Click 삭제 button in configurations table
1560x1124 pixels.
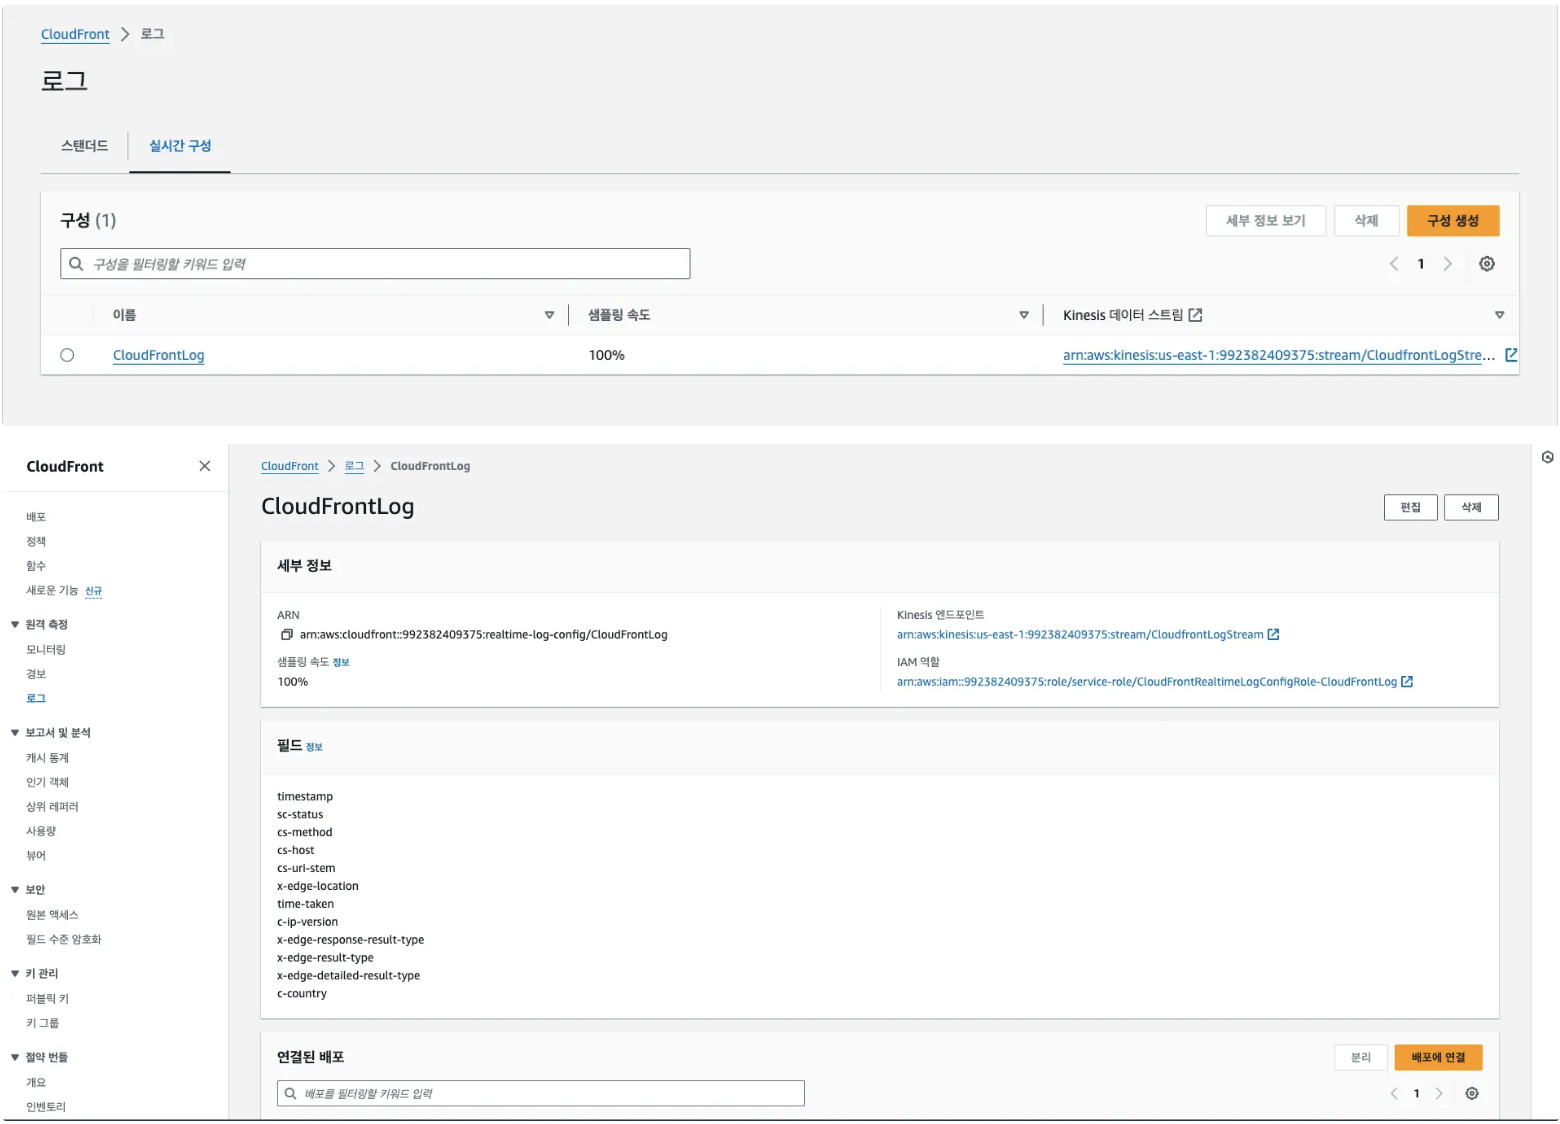[1366, 221]
